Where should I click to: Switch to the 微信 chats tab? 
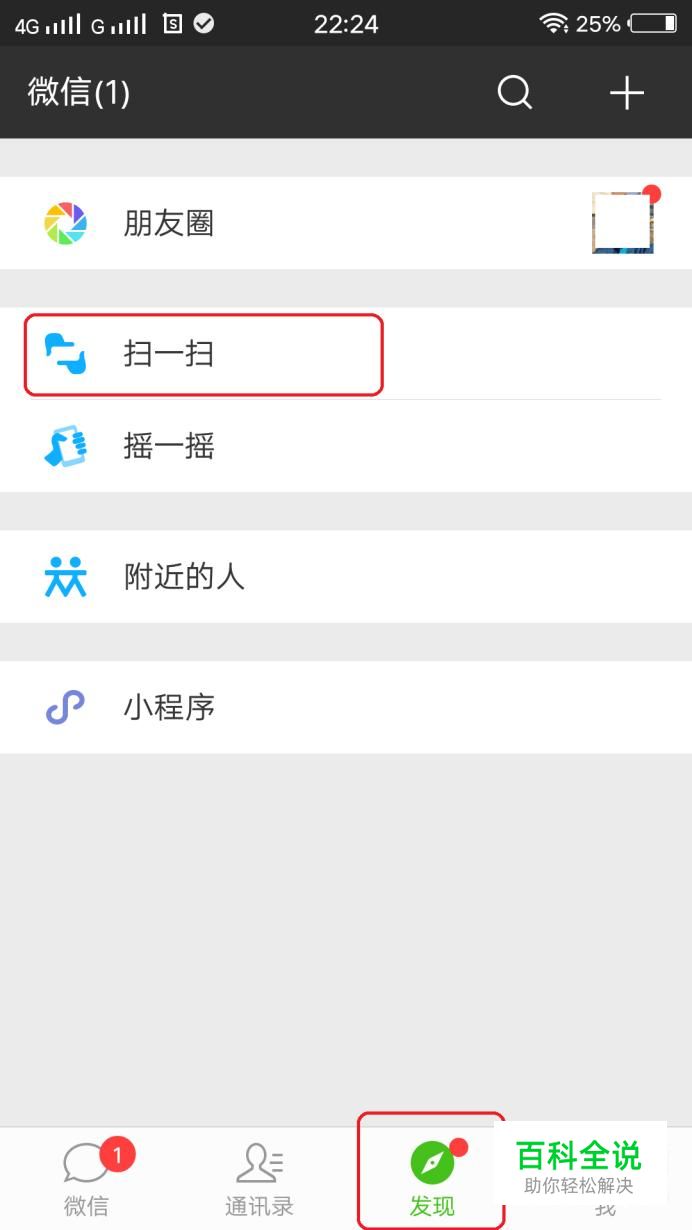click(x=87, y=1179)
